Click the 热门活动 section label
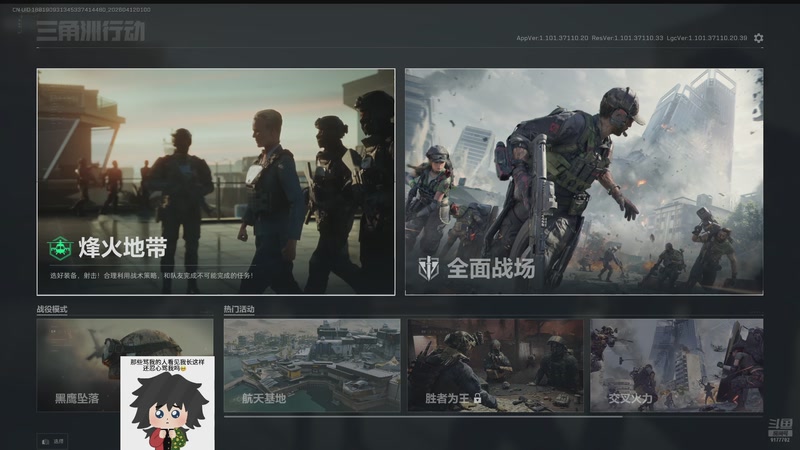Screen dimensions: 800x450 tap(239, 309)
